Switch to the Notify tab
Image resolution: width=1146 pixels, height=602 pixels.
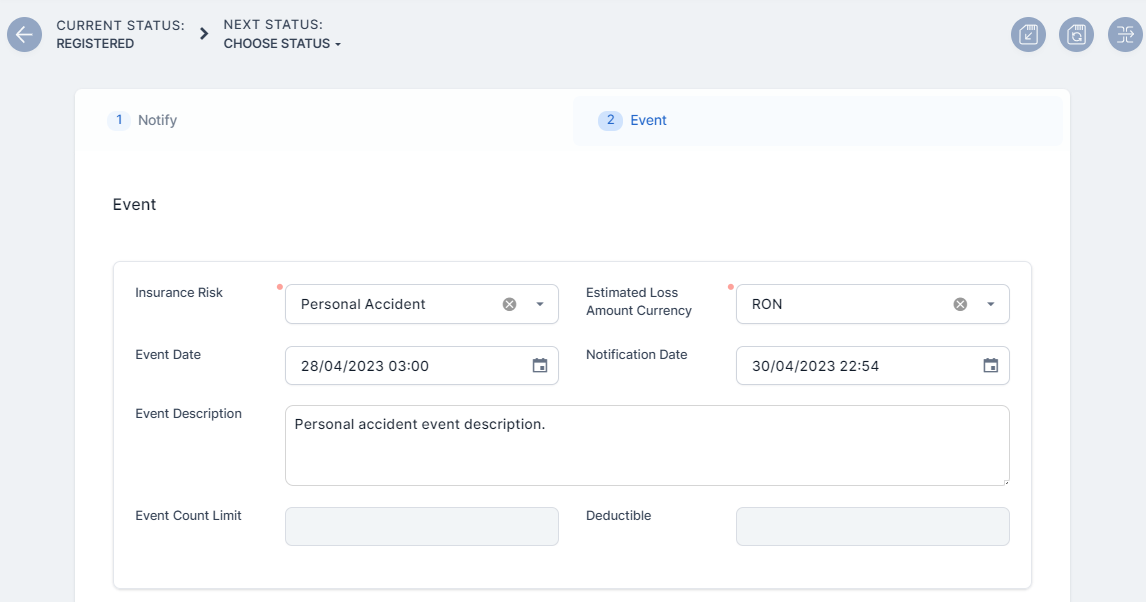point(157,120)
